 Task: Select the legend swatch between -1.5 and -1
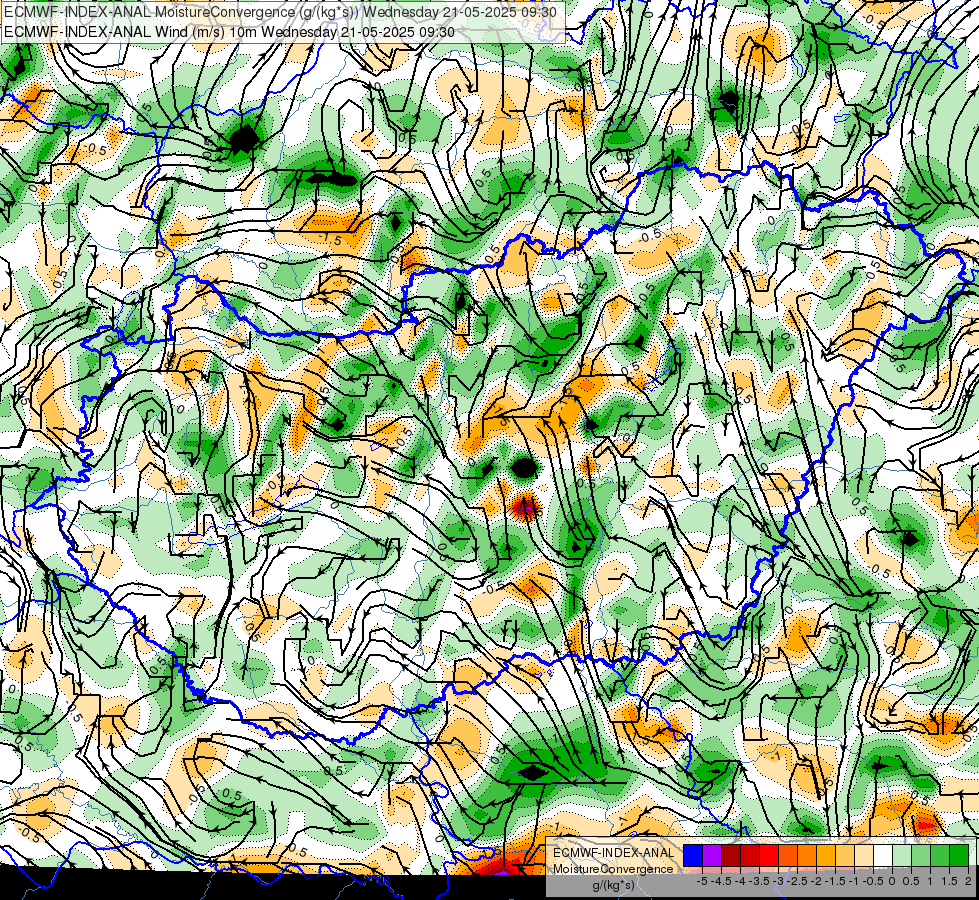click(845, 855)
